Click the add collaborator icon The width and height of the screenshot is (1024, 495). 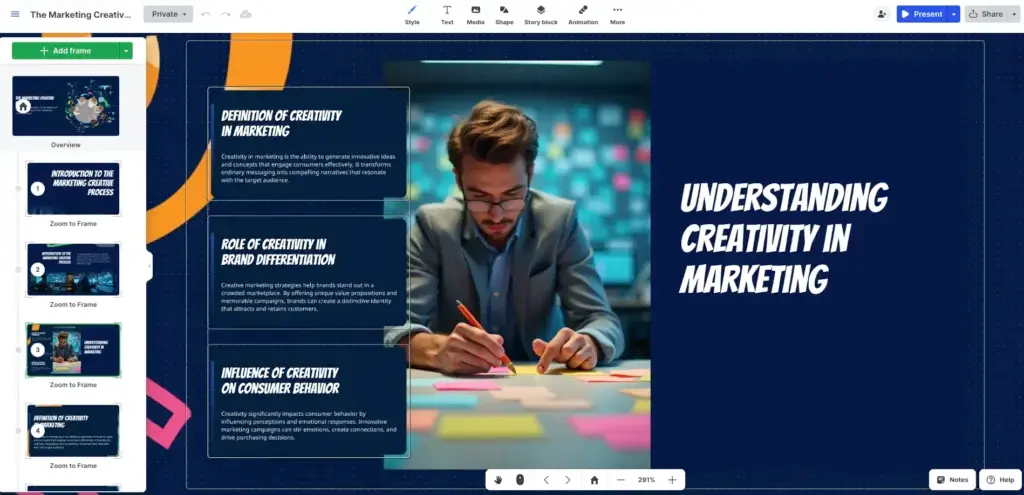coord(882,14)
